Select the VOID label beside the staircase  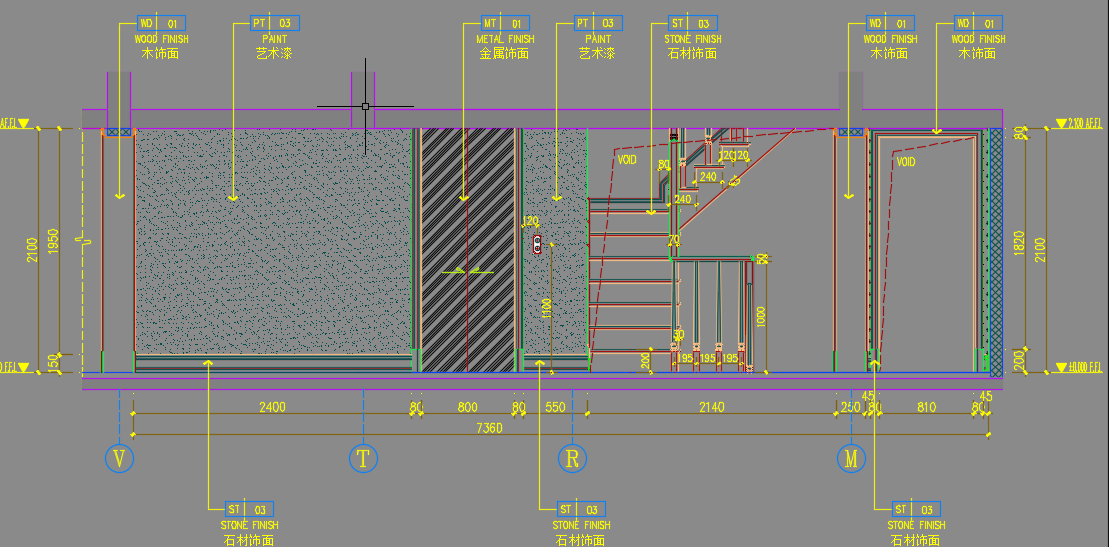click(x=627, y=160)
